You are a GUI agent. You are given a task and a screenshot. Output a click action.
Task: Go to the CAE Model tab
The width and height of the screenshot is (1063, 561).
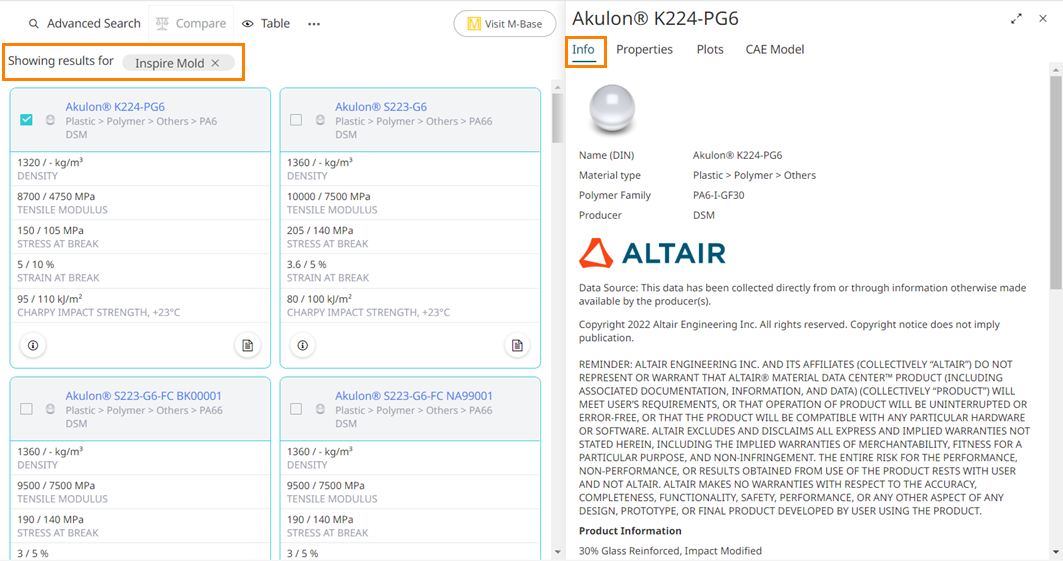pos(774,49)
